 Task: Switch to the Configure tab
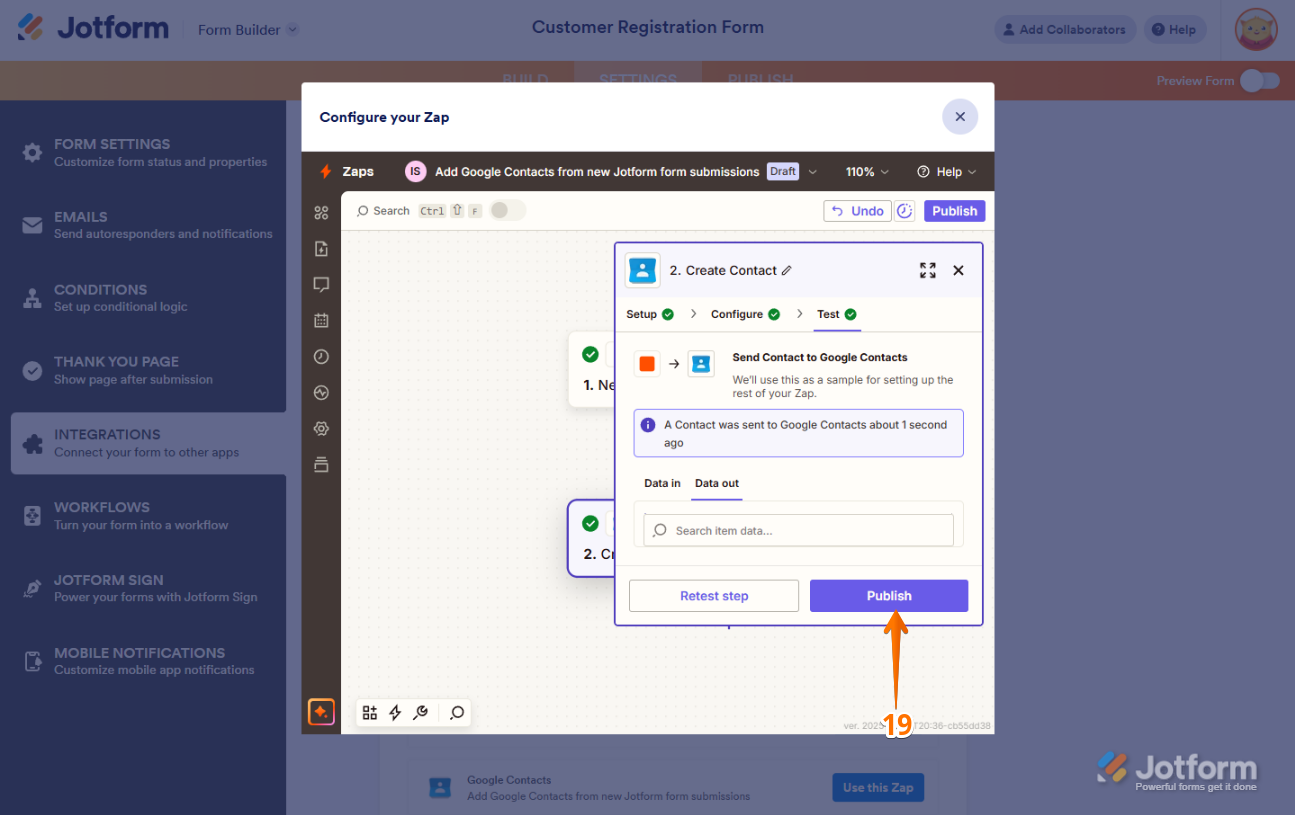click(x=745, y=314)
